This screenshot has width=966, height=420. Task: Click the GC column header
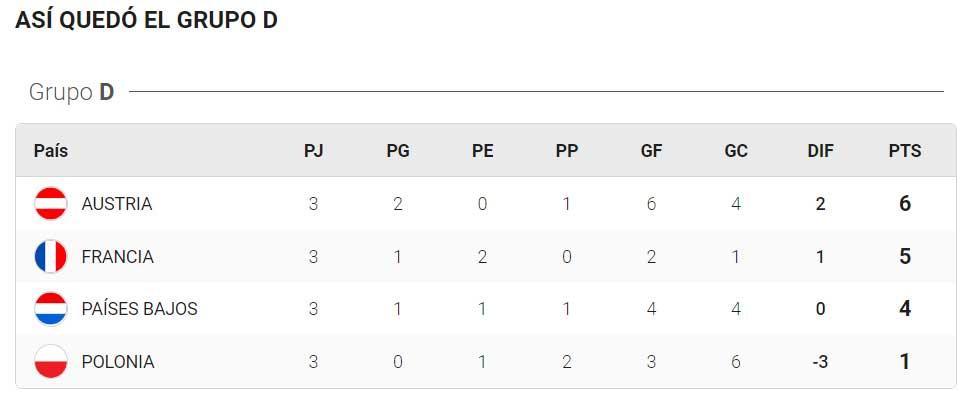click(736, 151)
